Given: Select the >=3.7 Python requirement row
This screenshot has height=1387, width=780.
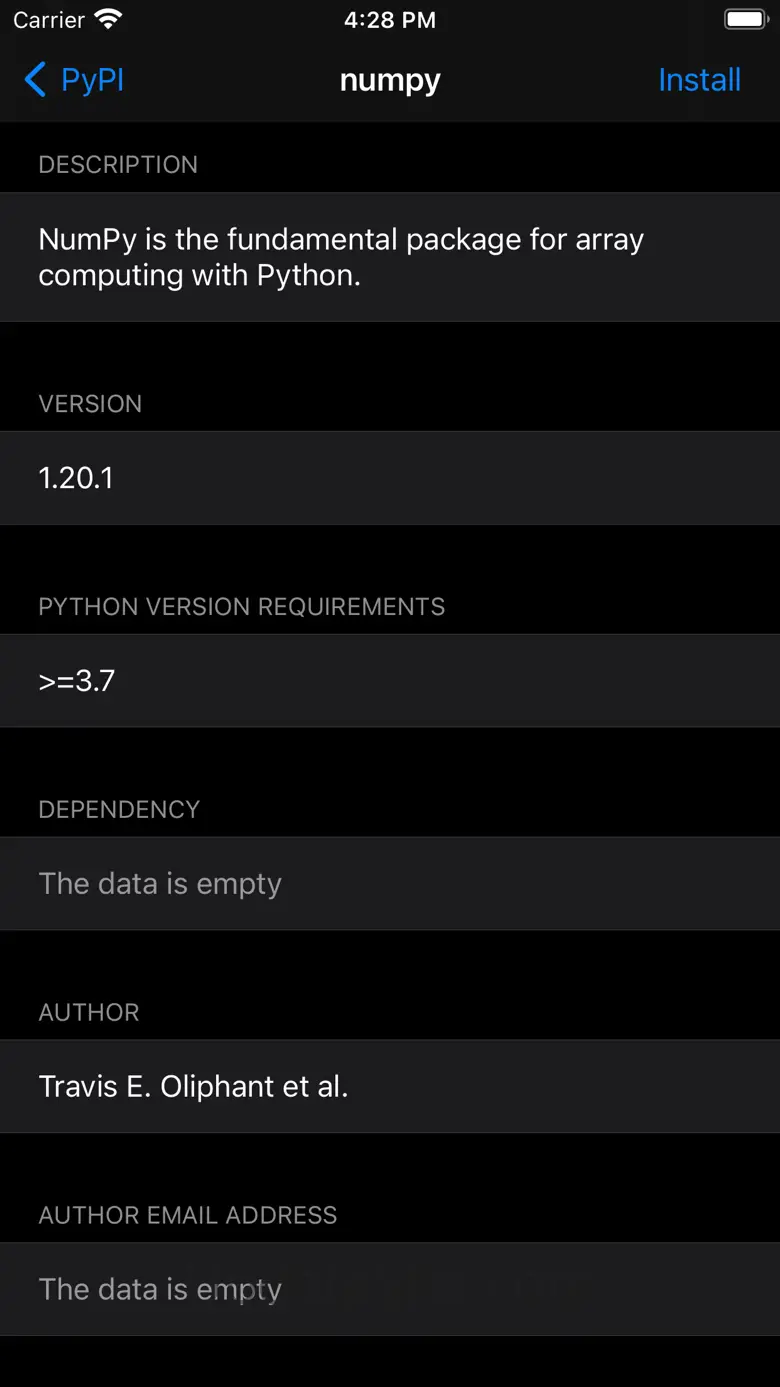Looking at the screenshot, I should pos(390,681).
